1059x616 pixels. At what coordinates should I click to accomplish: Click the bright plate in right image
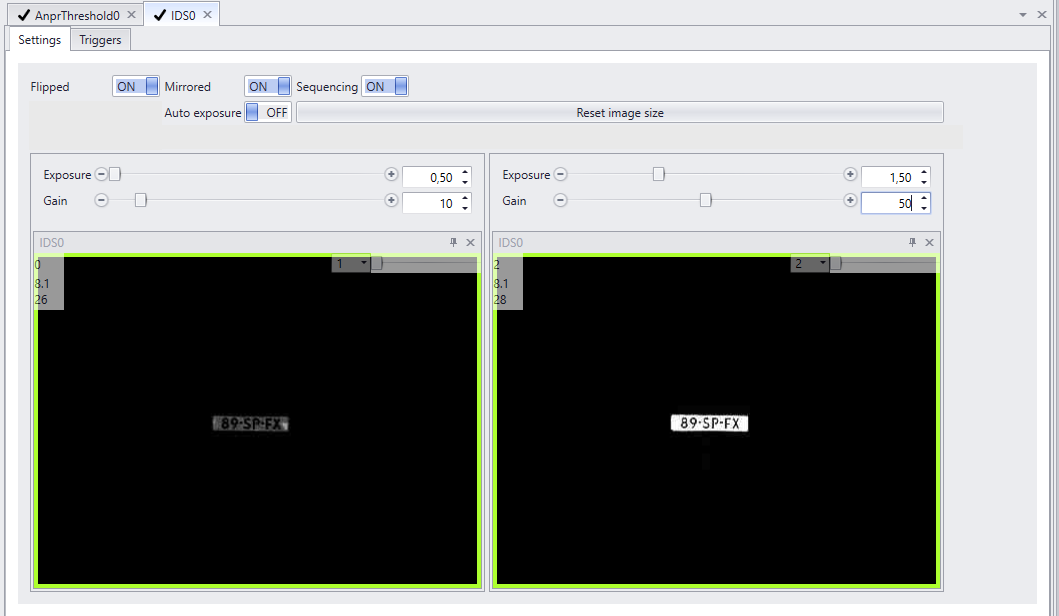pyautogui.click(x=709, y=423)
